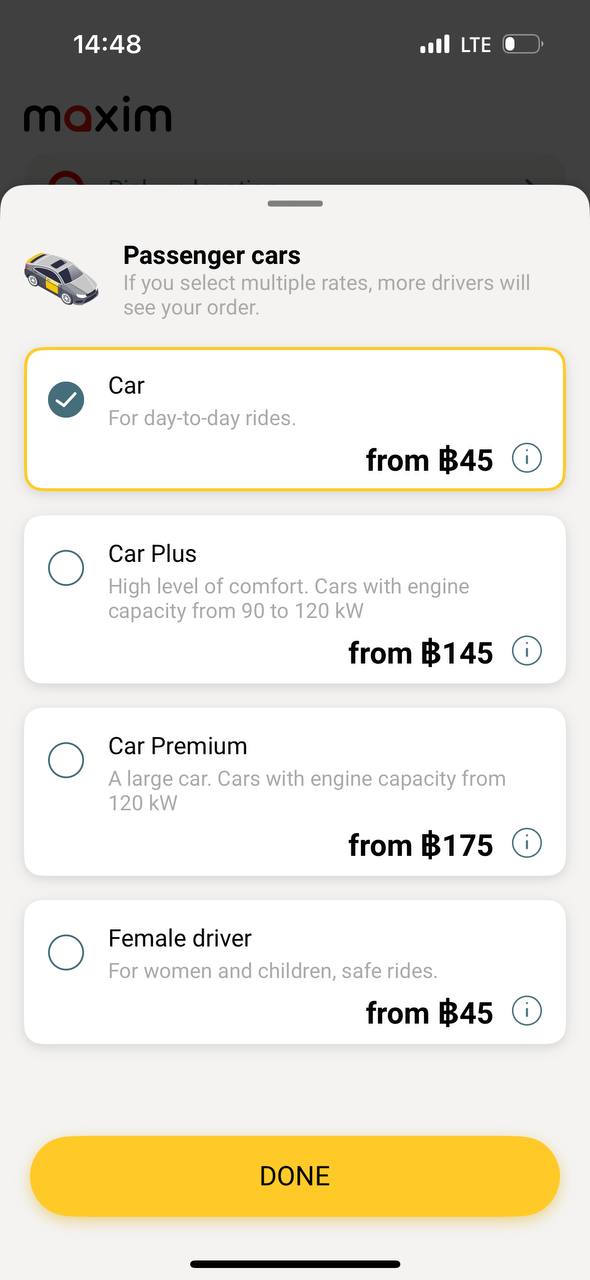Screen dimensions: 590x1280
Task: Open info icon for Car rate
Action: 527,458
